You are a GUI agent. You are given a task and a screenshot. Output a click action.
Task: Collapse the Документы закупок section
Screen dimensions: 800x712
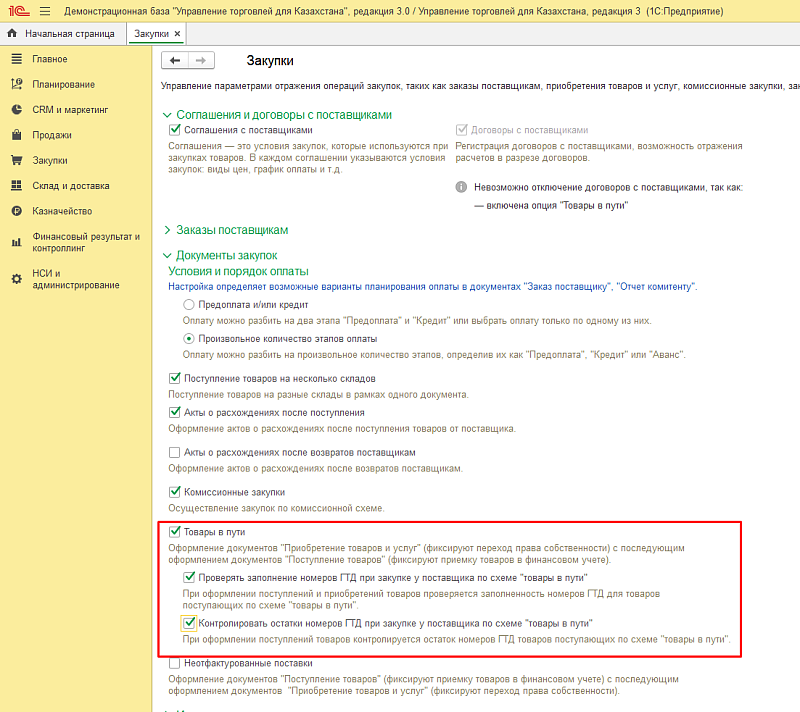[167, 256]
